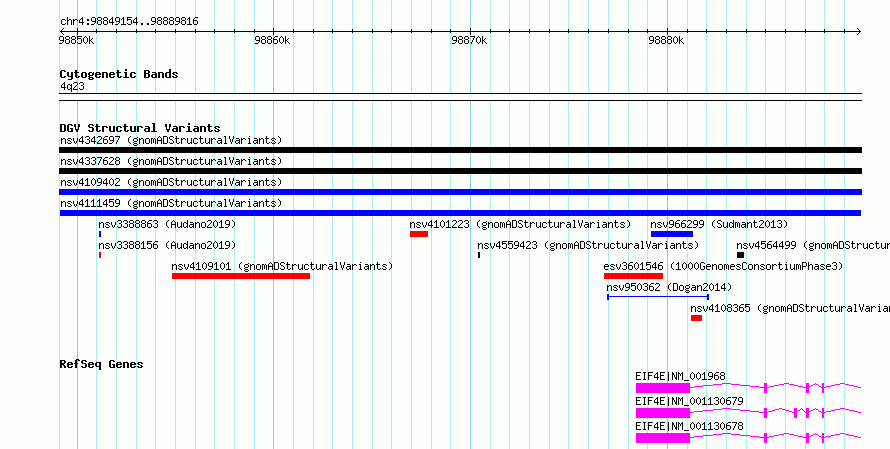Click the nsv4111459 variant label
The image size is (890, 449).
click(x=171, y=203)
